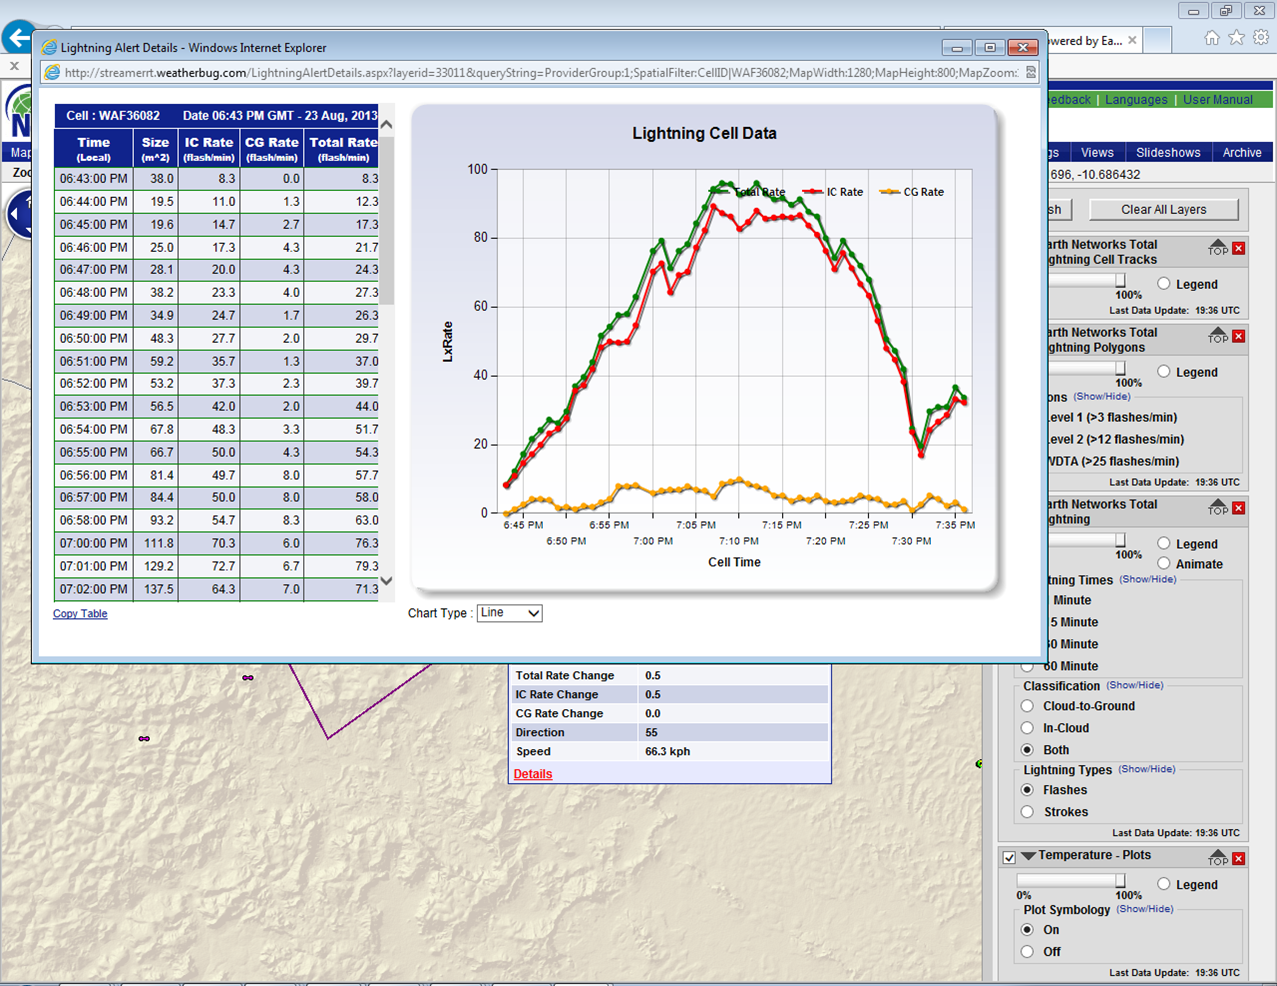Choose Strokes lightning type

click(x=1027, y=812)
